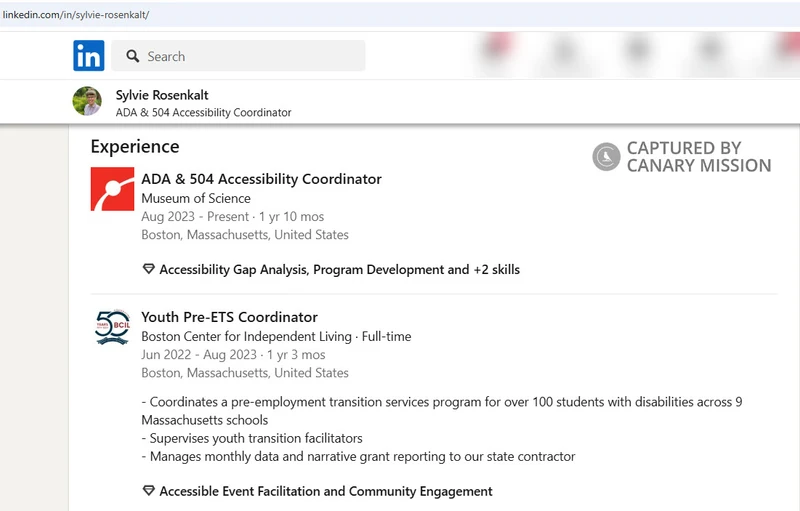Open the Museum of Science company link
The image size is (800, 511).
click(196, 198)
